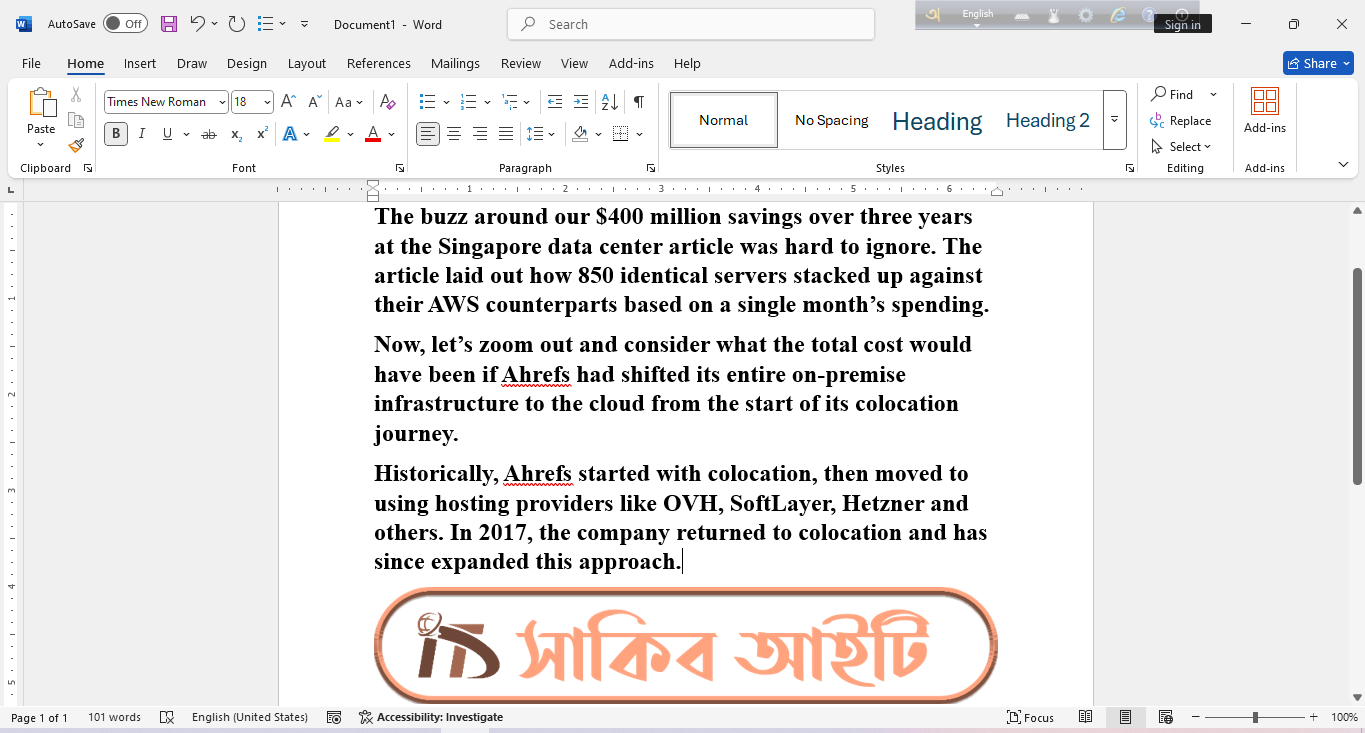Show paragraph marks with Show/Hide button
The image size is (1365, 733).
tap(637, 101)
